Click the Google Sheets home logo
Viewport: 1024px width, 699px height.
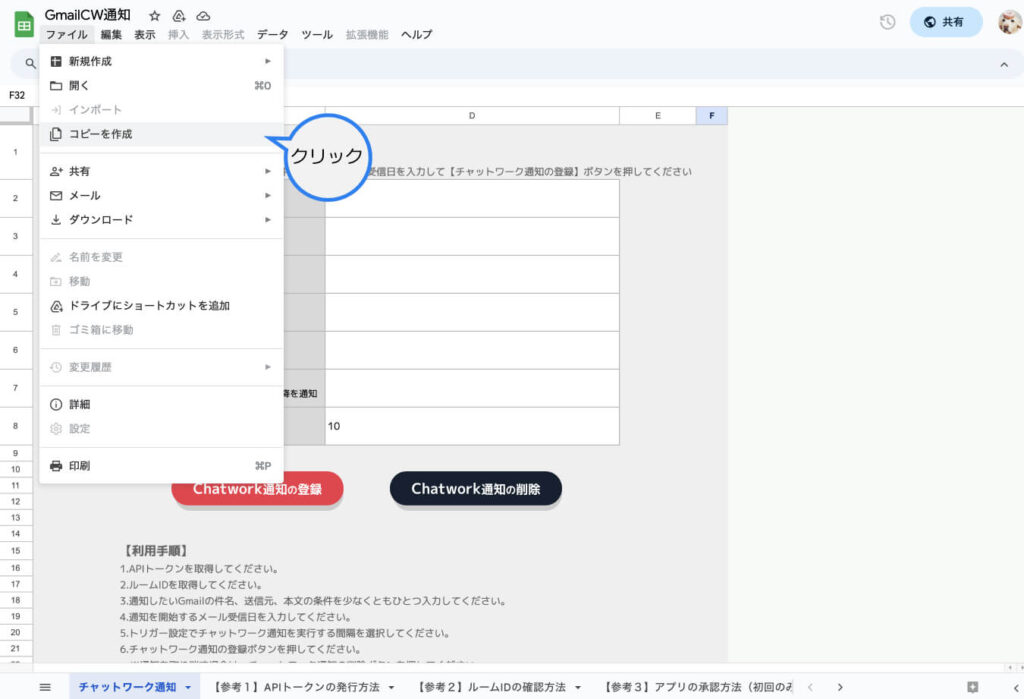(24, 25)
